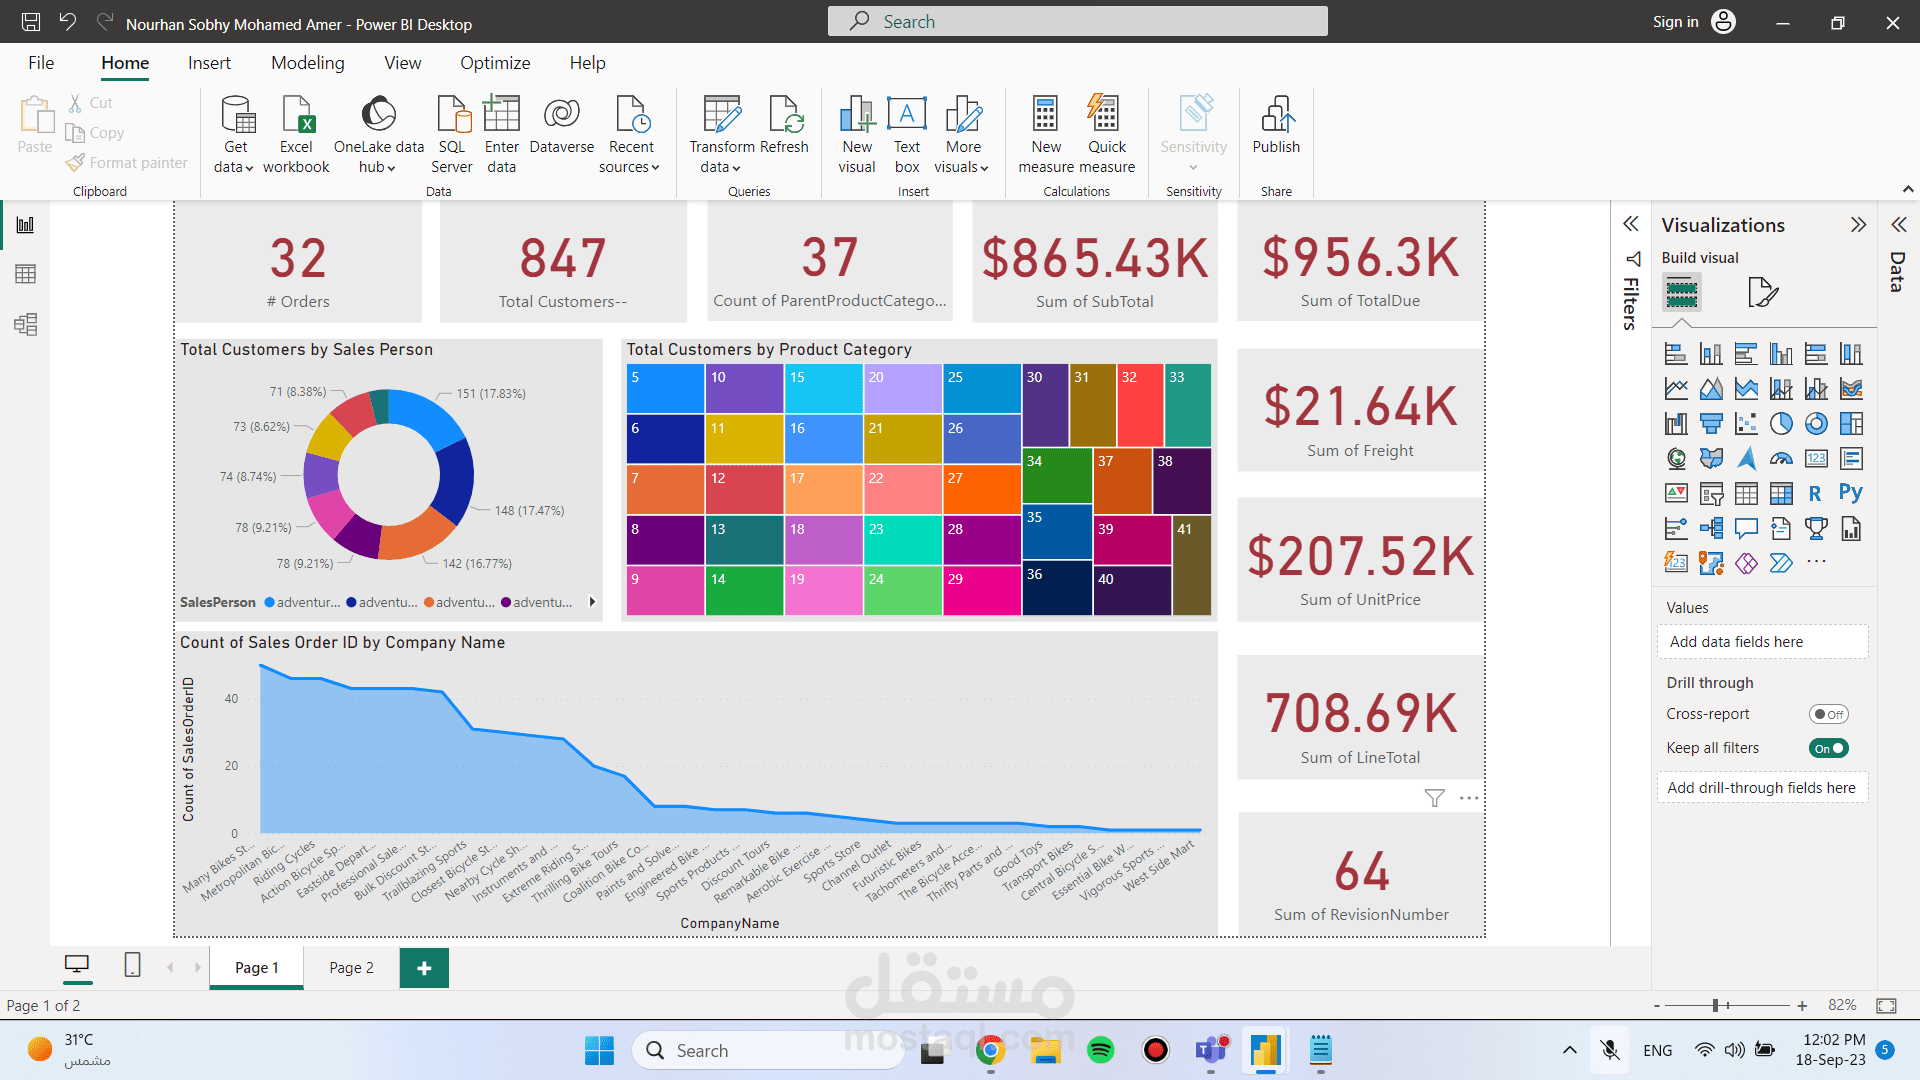This screenshot has height=1080, width=1920.
Task: Select the Azure map arrow visual
Action: click(1746, 459)
